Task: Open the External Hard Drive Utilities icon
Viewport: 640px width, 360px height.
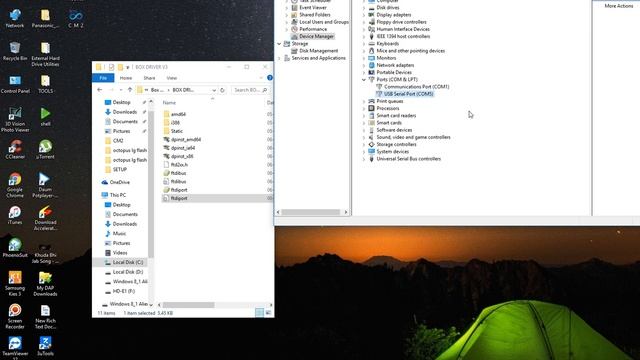Action: pos(45,54)
